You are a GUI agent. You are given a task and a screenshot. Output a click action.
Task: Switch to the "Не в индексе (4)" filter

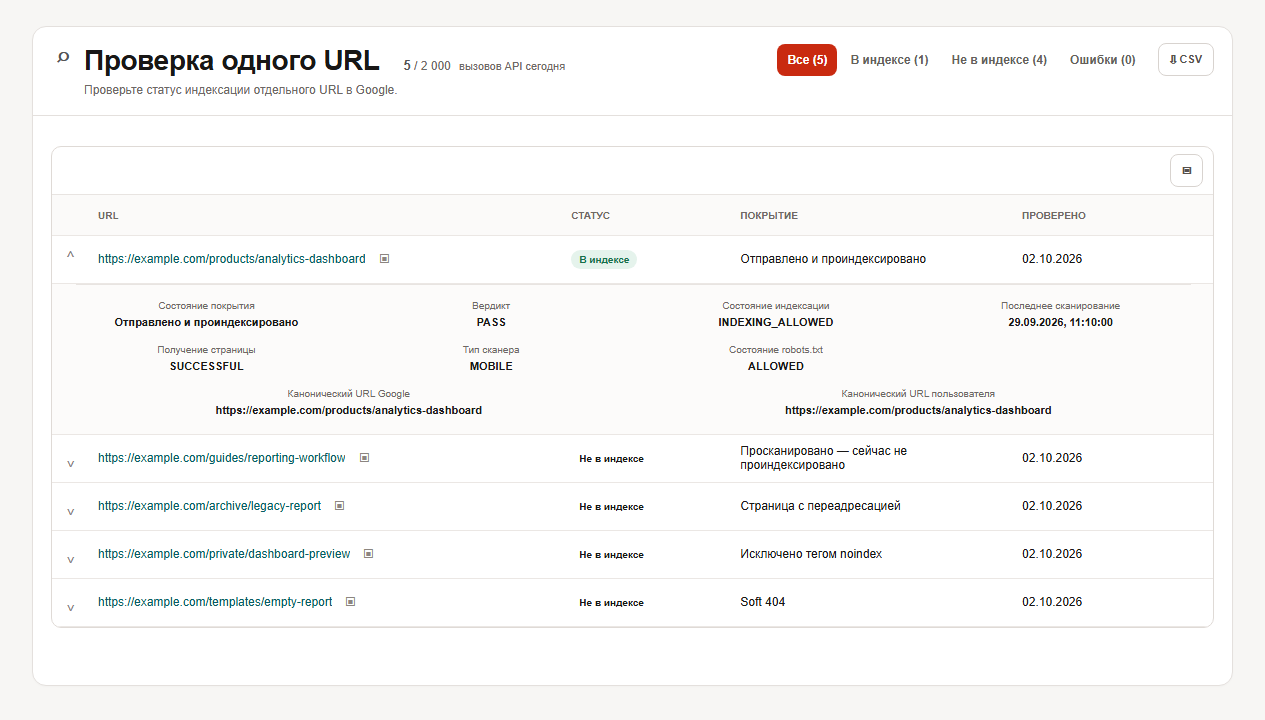(x=999, y=60)
